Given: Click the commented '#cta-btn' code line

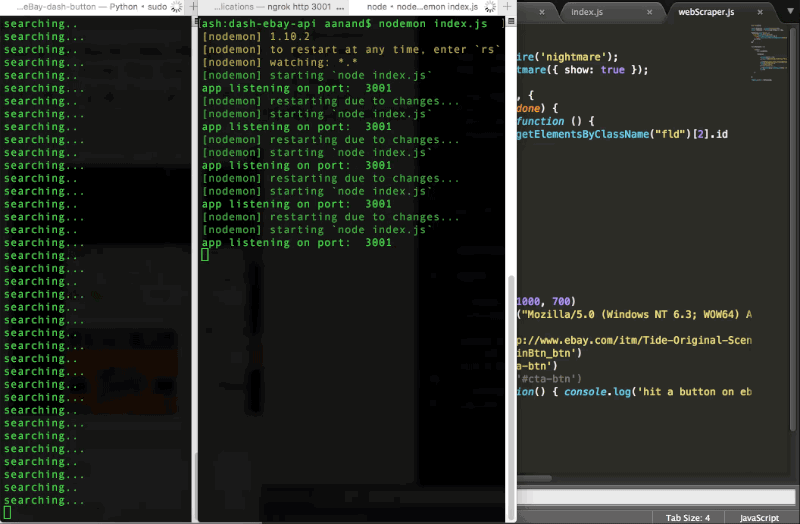Looking at the screenshot, I should [x=549, y=379].
